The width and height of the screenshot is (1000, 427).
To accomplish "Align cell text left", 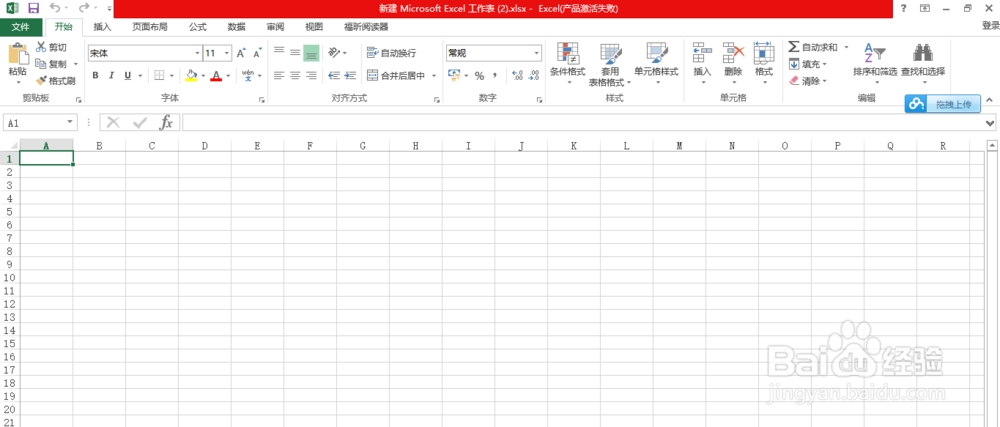I will click(x=279, y=75).
